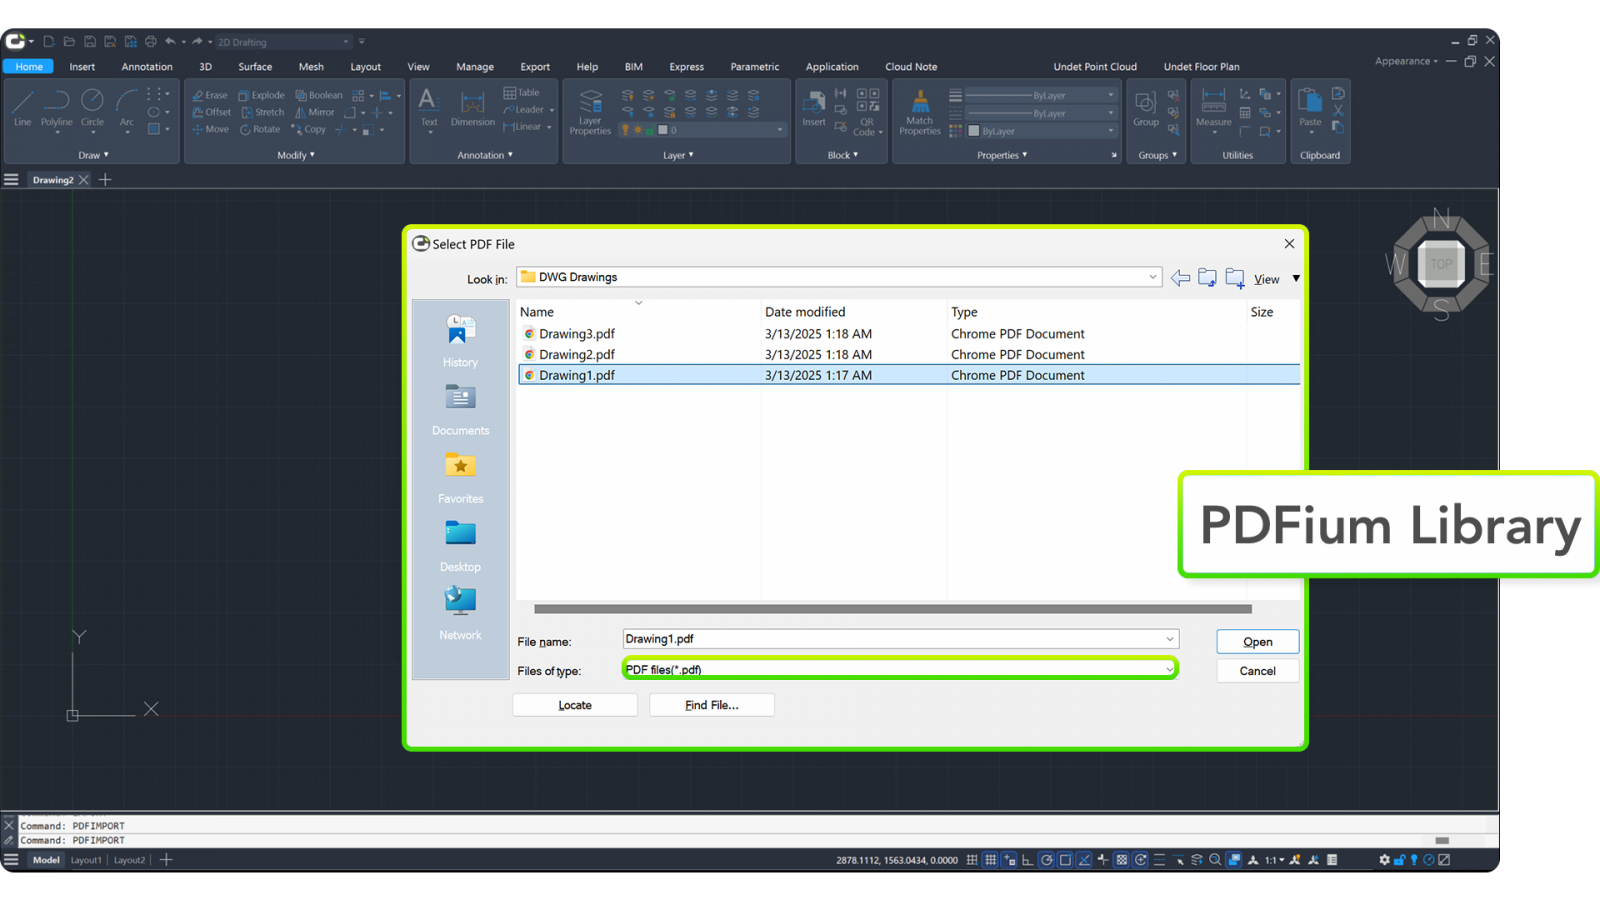Click the Table tool in Annotation panel
The height and width of the screenshot is (900, 1600).
pyautogui.click(x=521, y=93)
